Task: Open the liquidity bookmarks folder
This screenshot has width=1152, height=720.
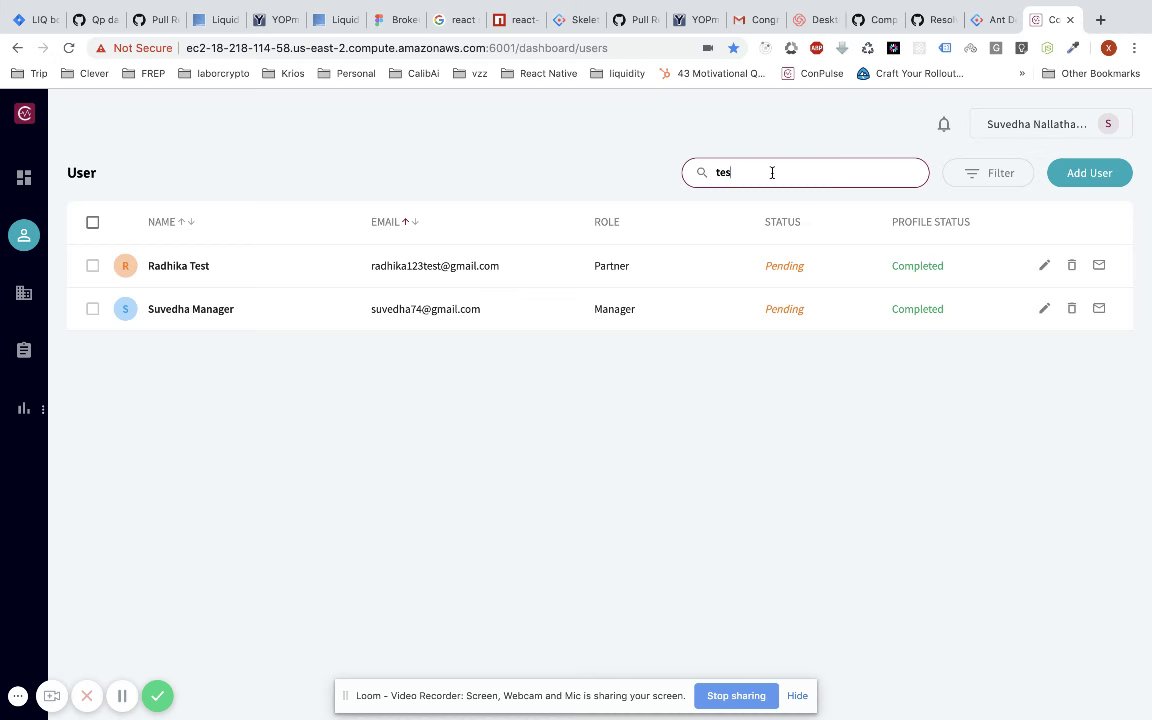Action: [617, 73]
